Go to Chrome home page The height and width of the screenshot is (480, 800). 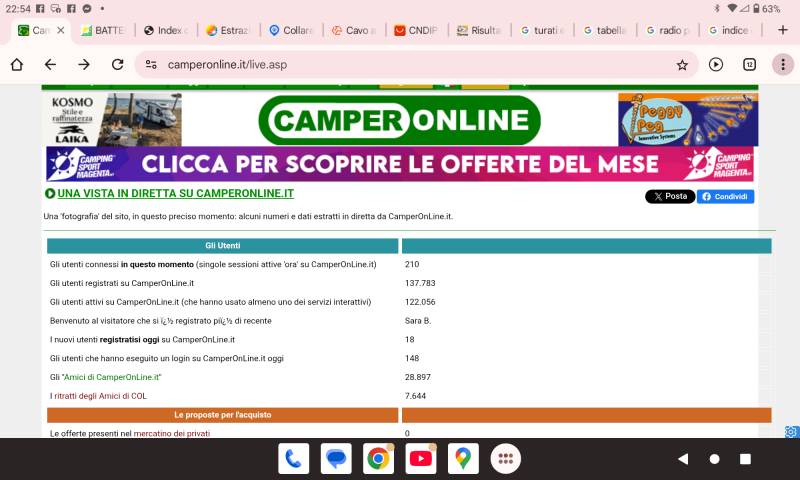(x=17, y=65)
